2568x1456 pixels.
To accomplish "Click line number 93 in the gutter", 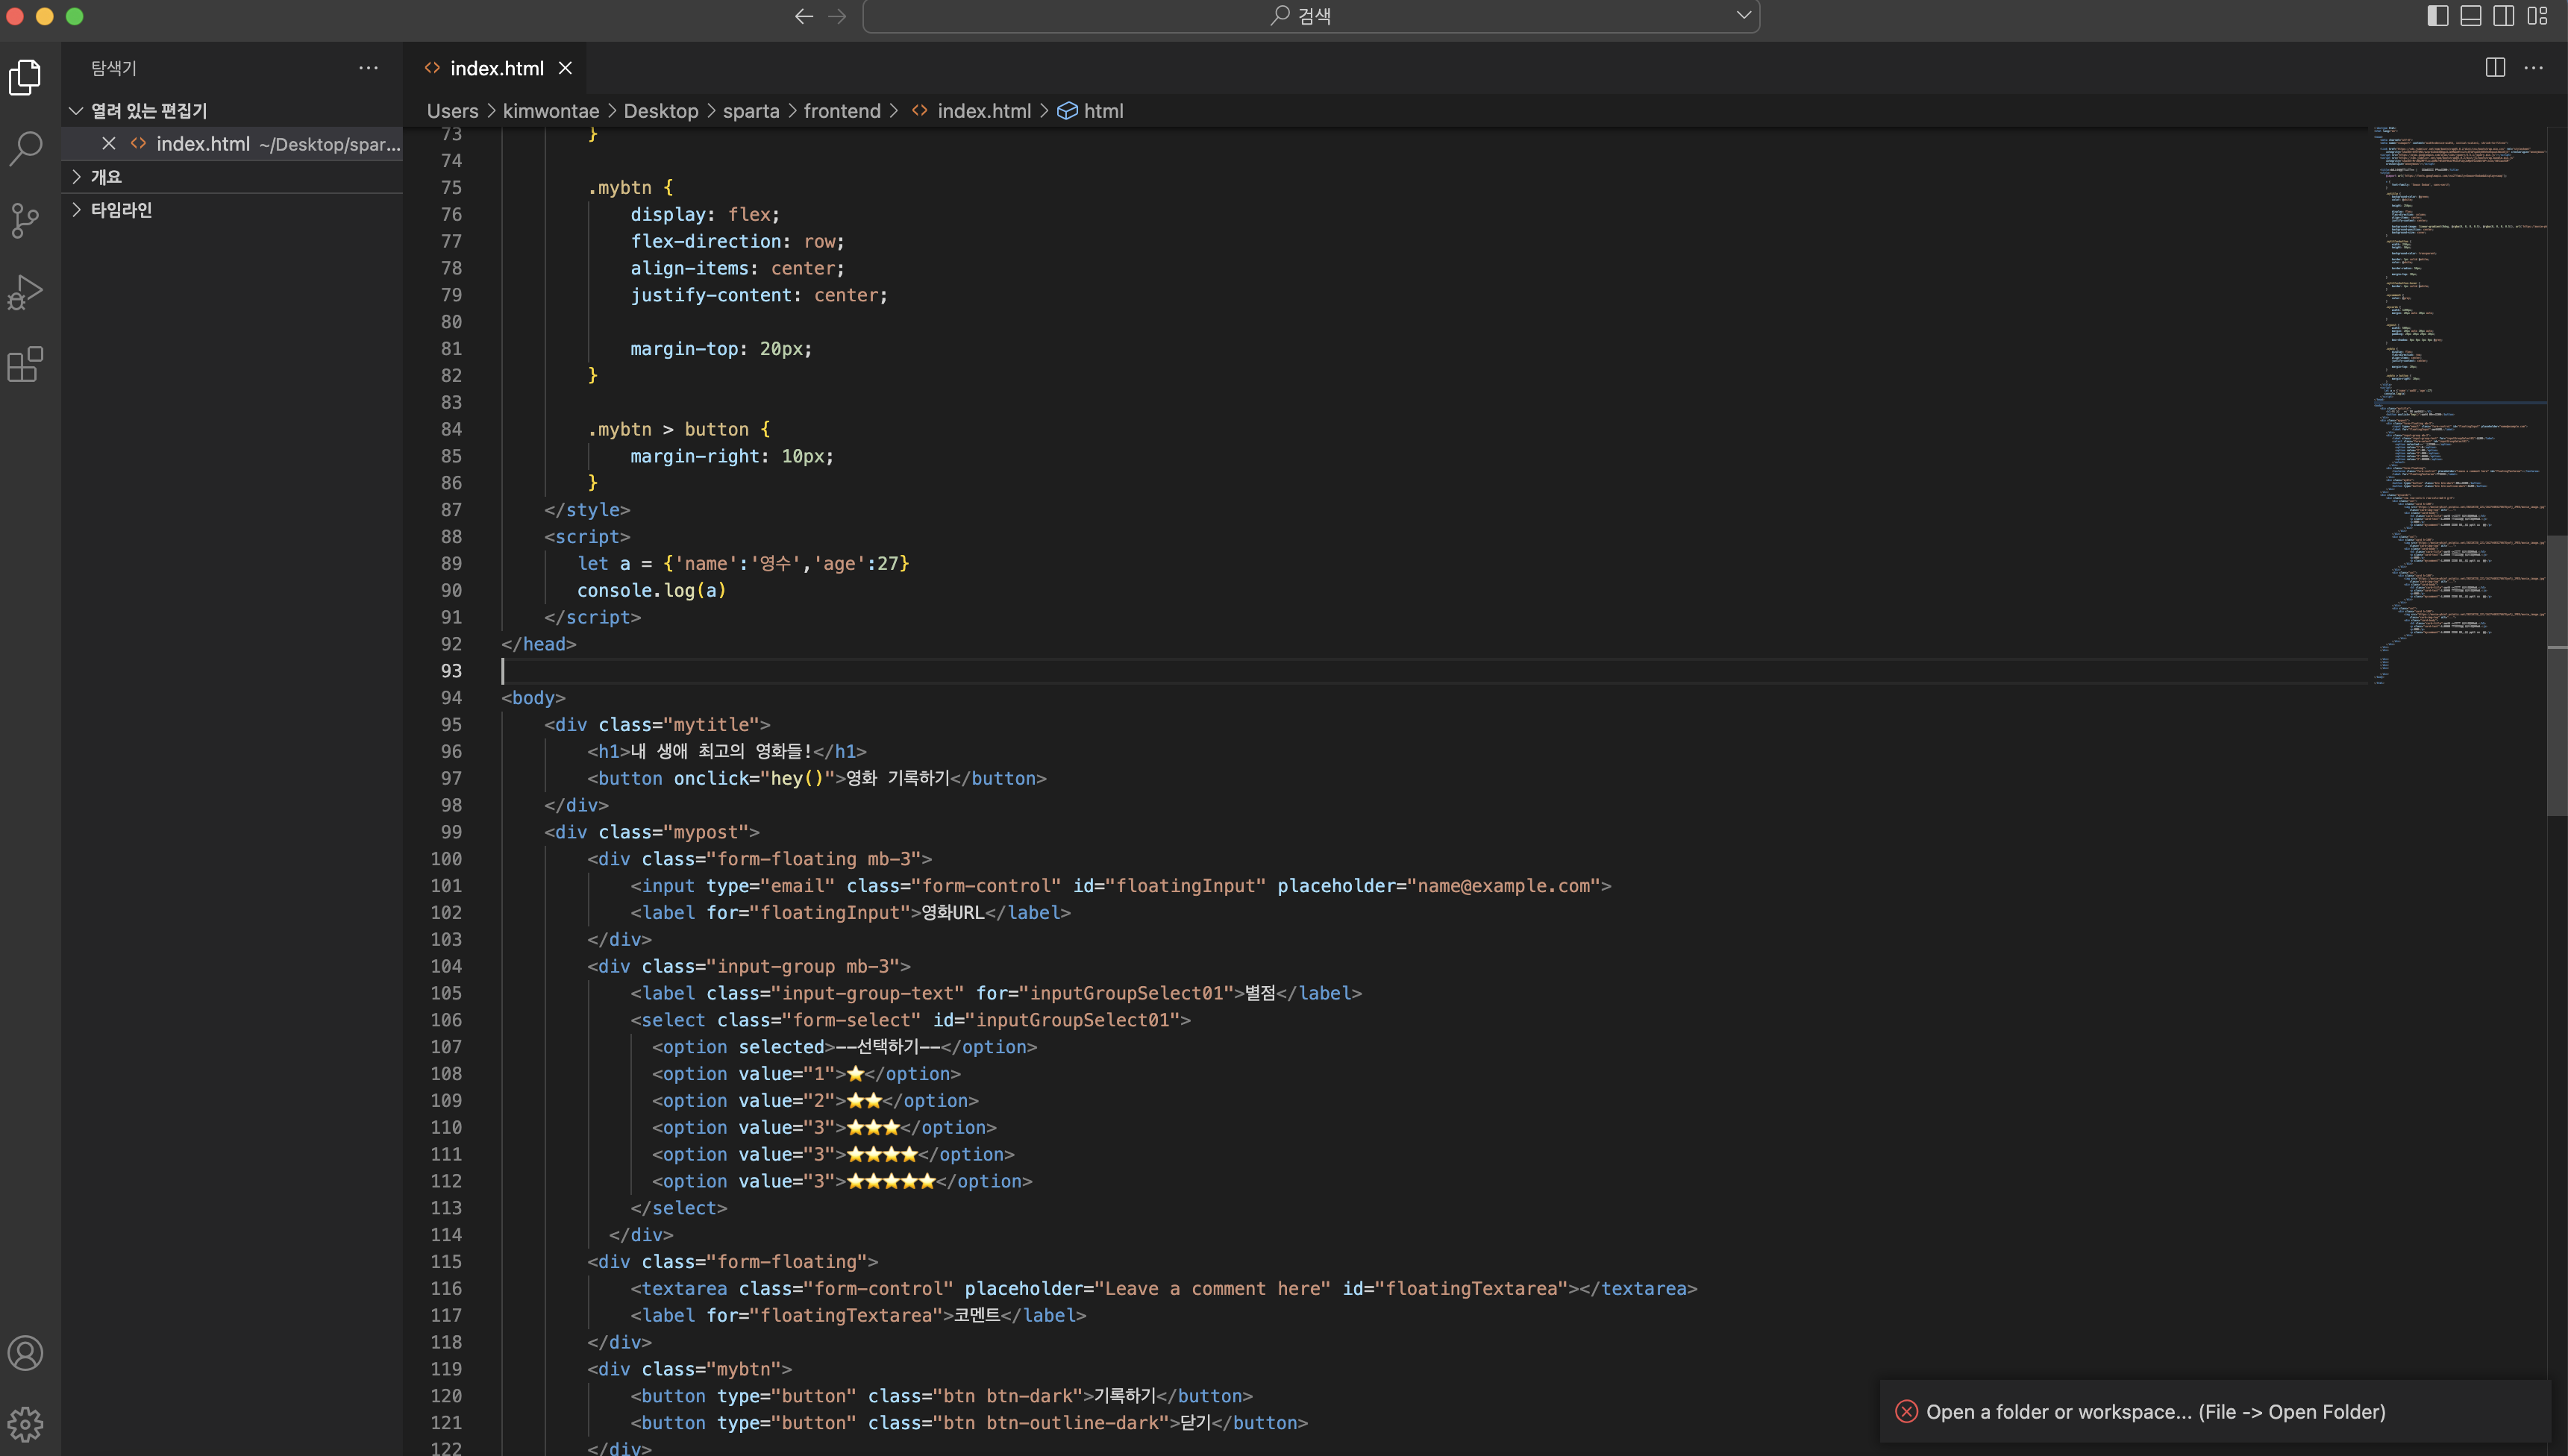I will [x=451, y=671].
